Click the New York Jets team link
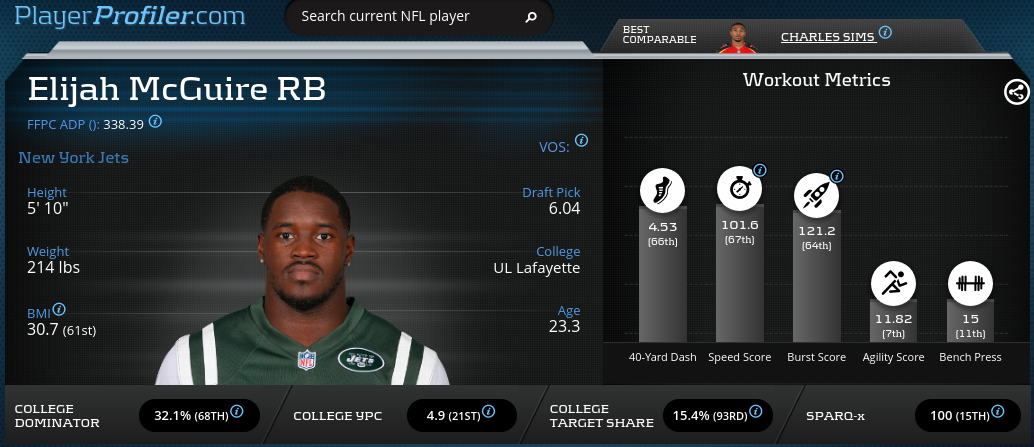 [x=73, y=158]
